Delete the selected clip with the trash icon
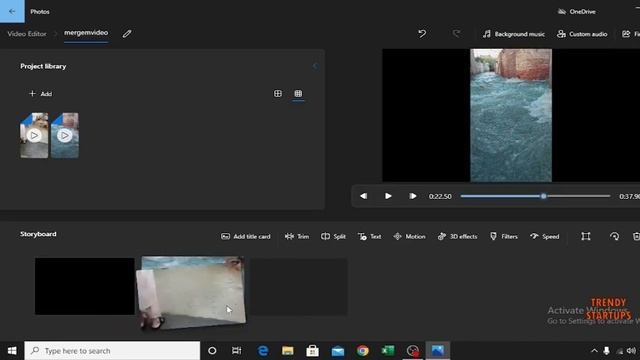Image resolution: width=640 pixels, height=360 pixels. 636,236
